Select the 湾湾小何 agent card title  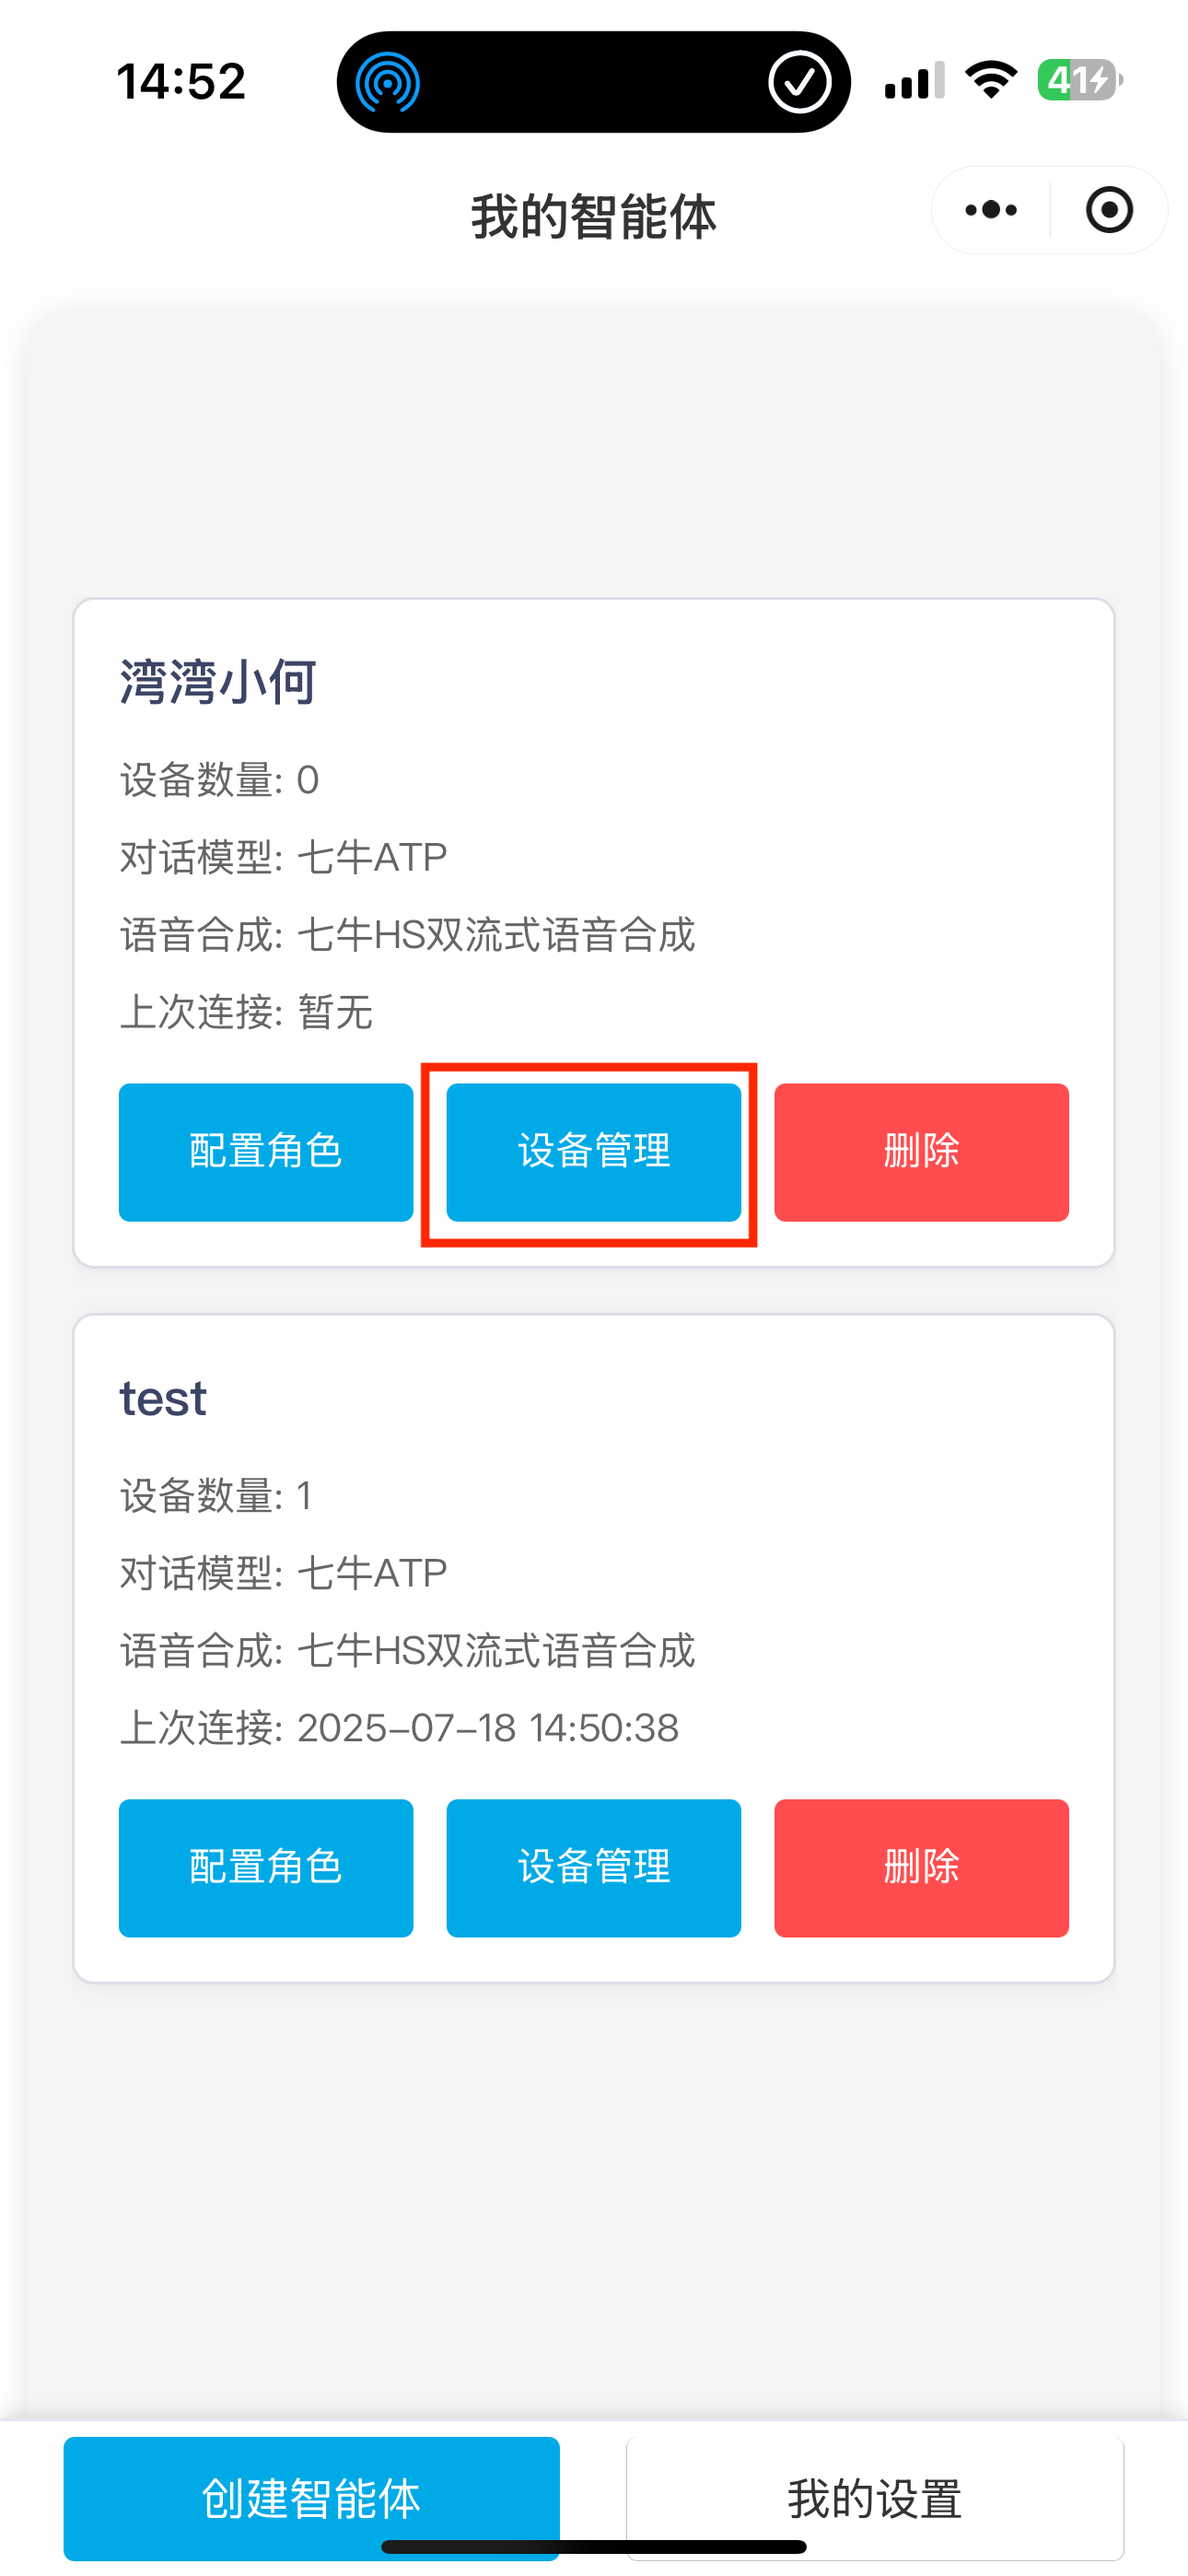pos(218,682)
